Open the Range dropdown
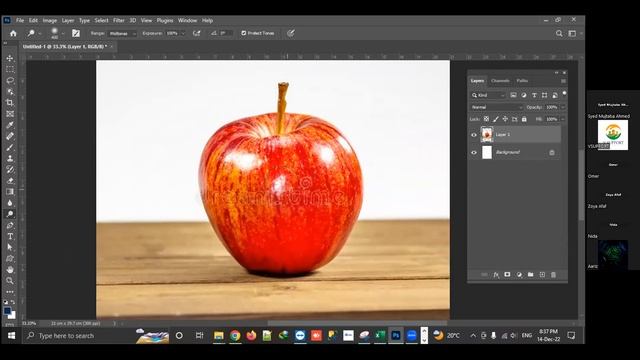Screen dimensions: 640x360 click(122, 33)
